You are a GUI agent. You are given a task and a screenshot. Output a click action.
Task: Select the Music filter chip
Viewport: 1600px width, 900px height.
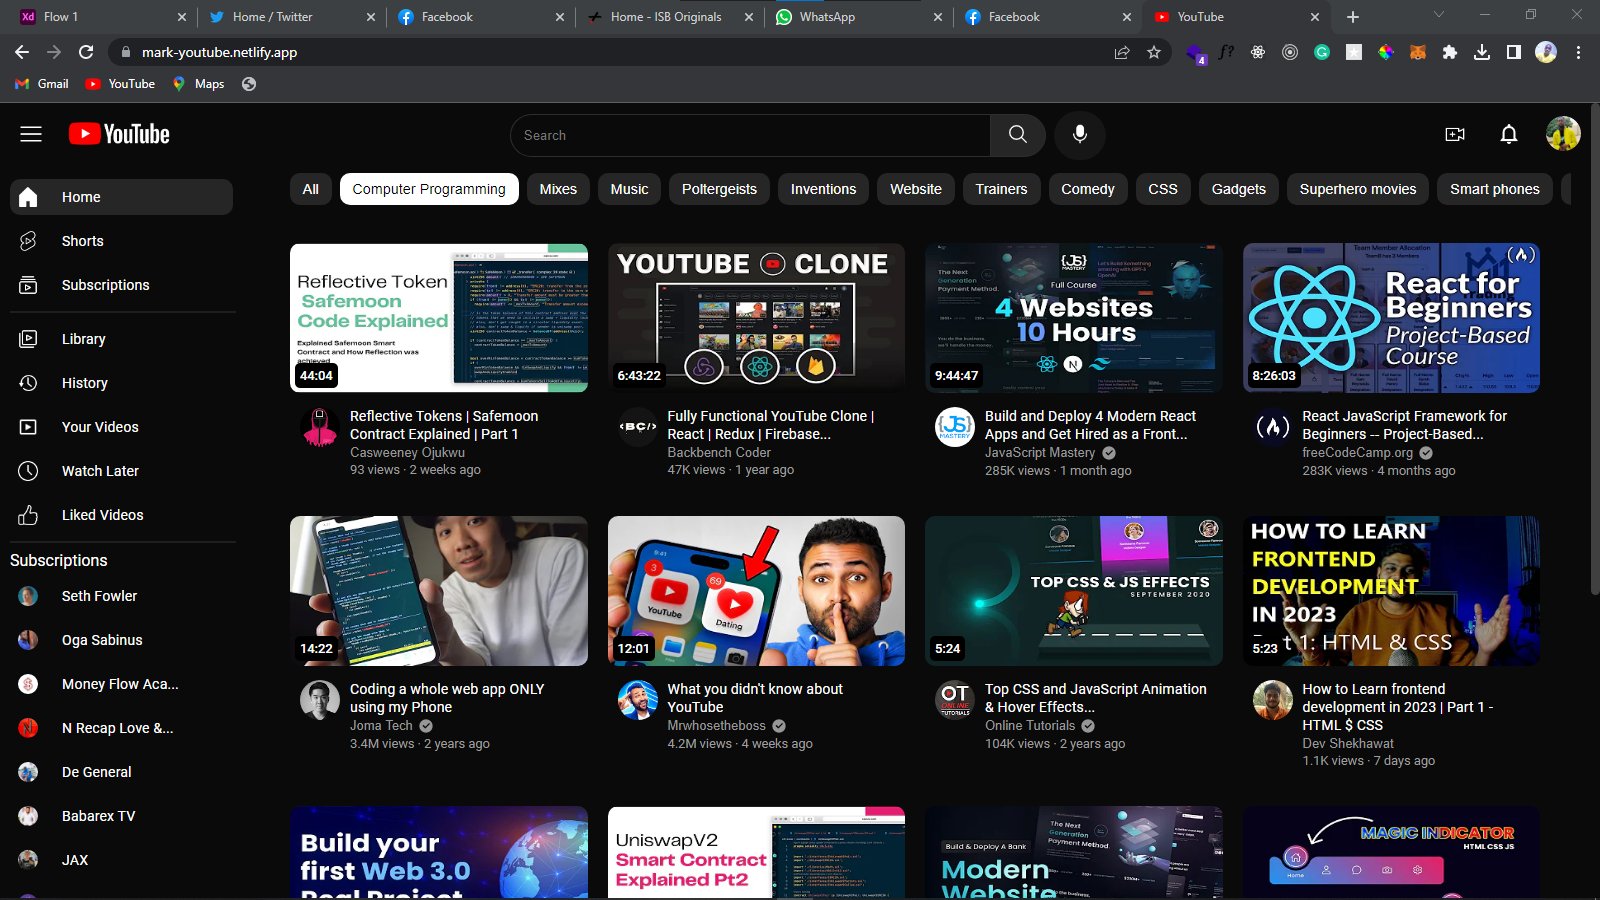point(630,189)
